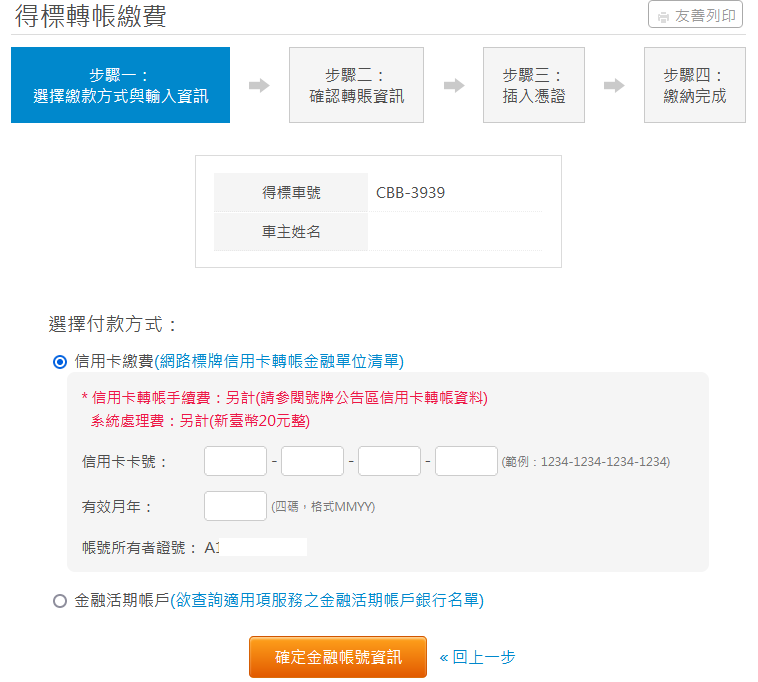Select the 金融活期帳戶 radio option
Screen dimensions: 758x682
click(60, 601)
